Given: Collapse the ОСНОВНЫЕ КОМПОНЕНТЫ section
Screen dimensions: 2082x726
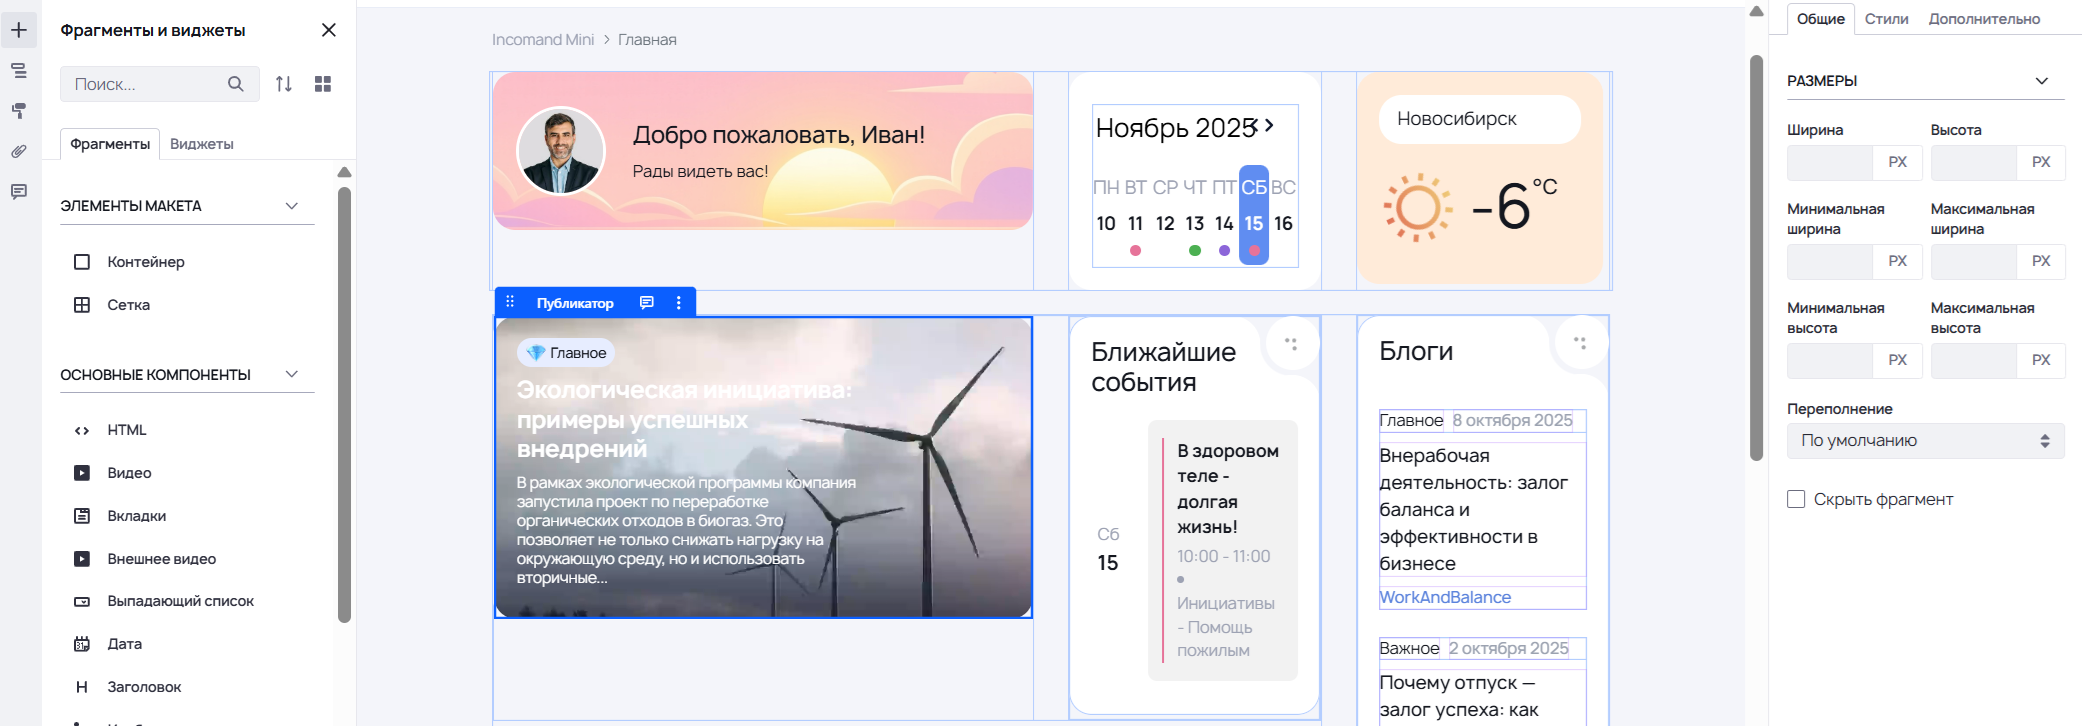Looking at the screenshot, I should point(292,375).
